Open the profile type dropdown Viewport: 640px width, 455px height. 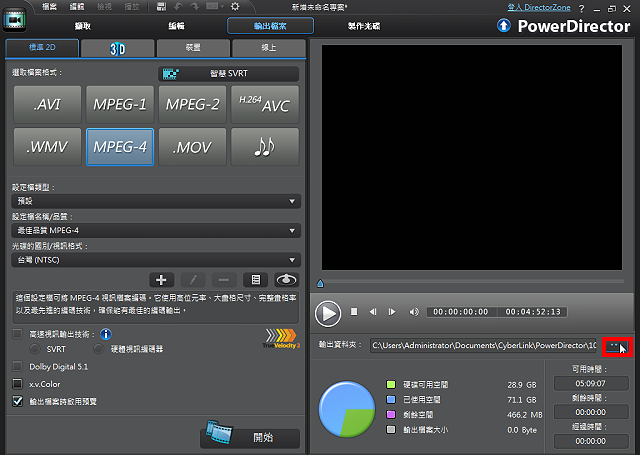pos(156,201)
